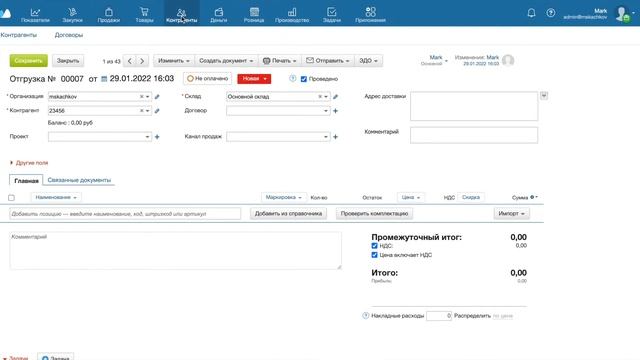The image size is (640, 360).
Task: Click Проверить комплектацию button
Action: 374,213
